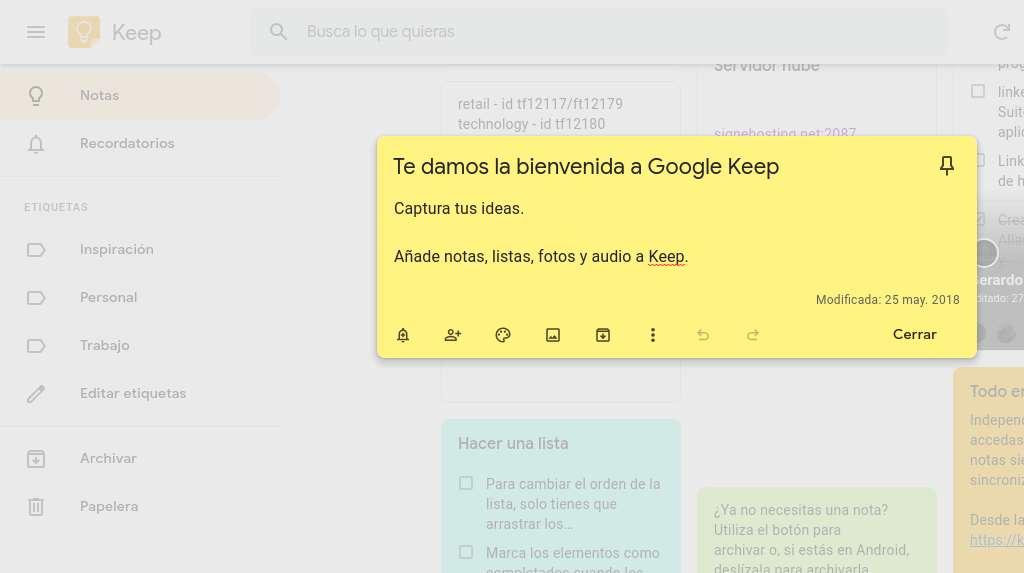
Task: Close the note with Cerrar button
Action: pos(914,335)
